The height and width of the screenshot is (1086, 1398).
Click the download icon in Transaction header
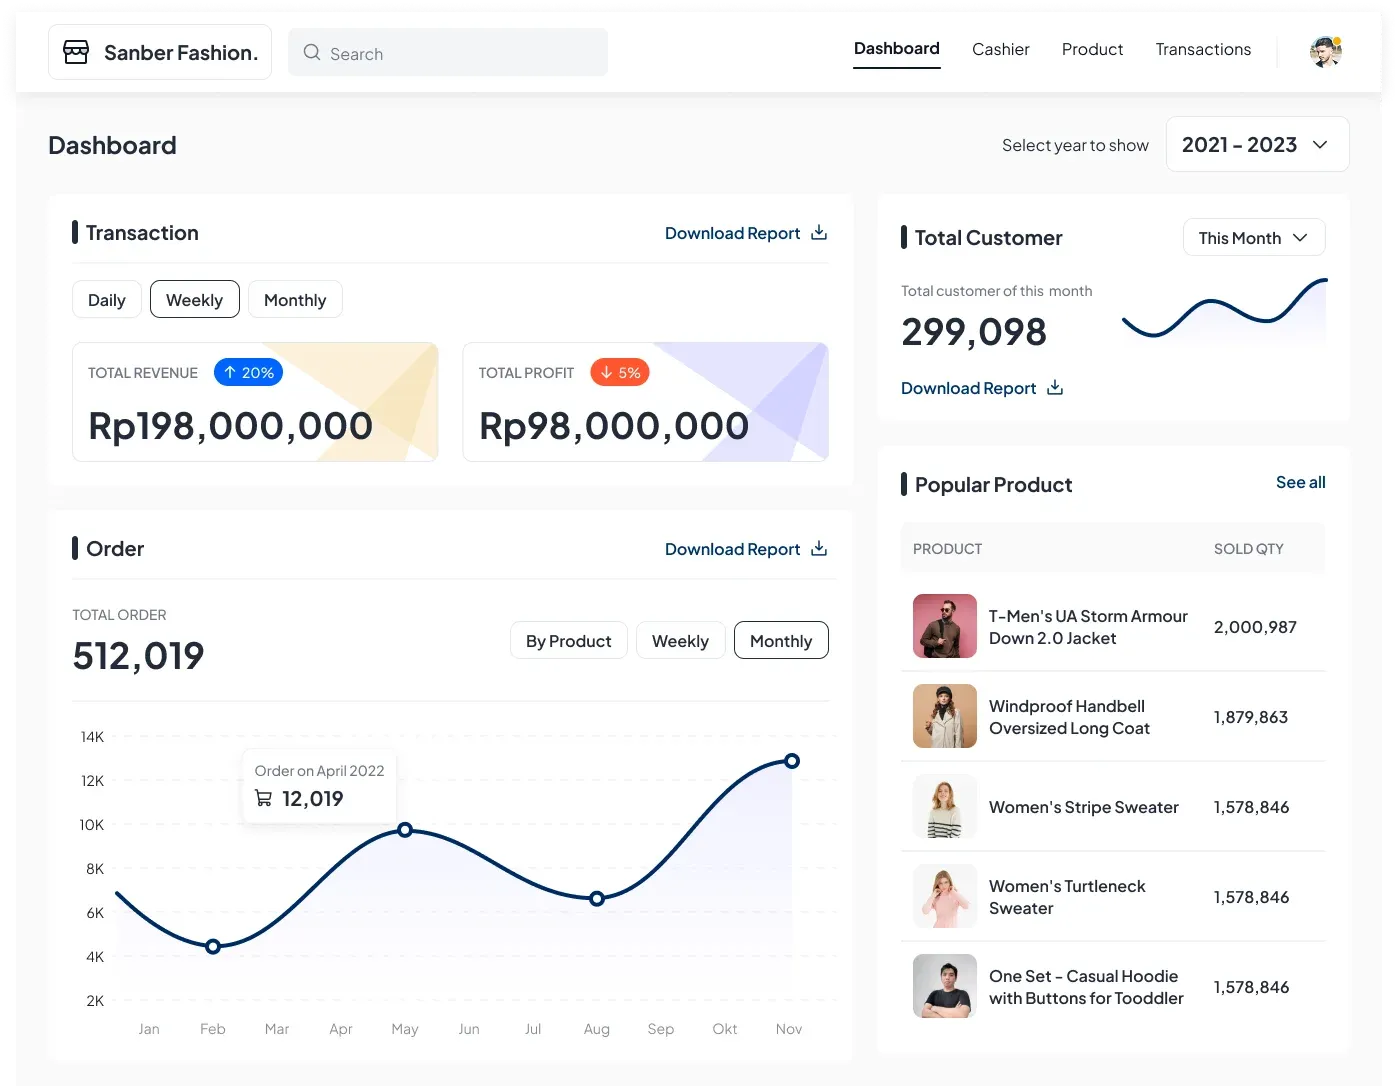click(819, 232)
